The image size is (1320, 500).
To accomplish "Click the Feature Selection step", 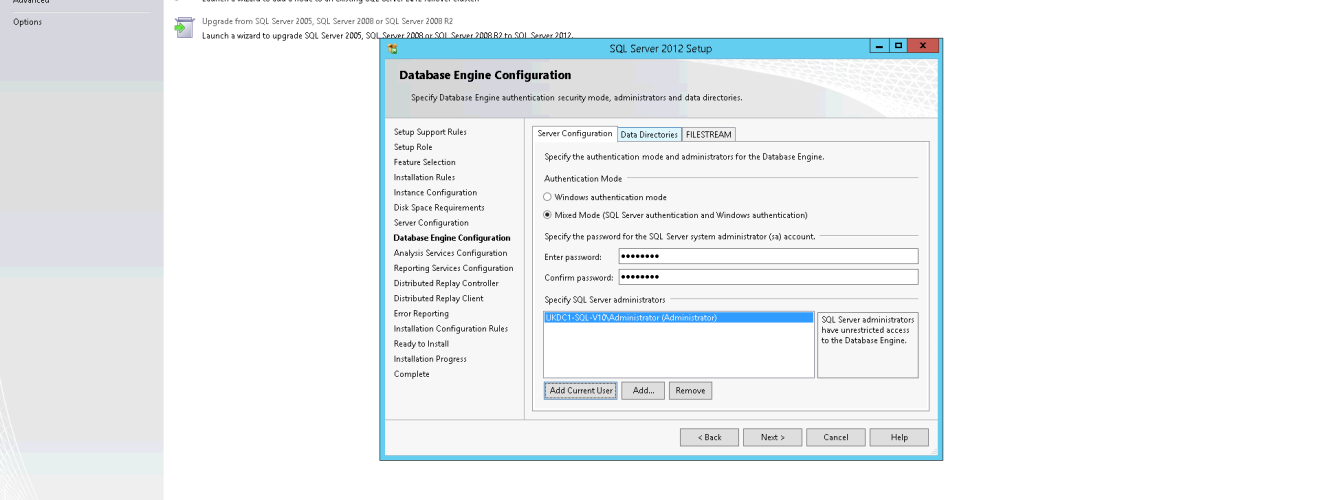I will [424, 162].
